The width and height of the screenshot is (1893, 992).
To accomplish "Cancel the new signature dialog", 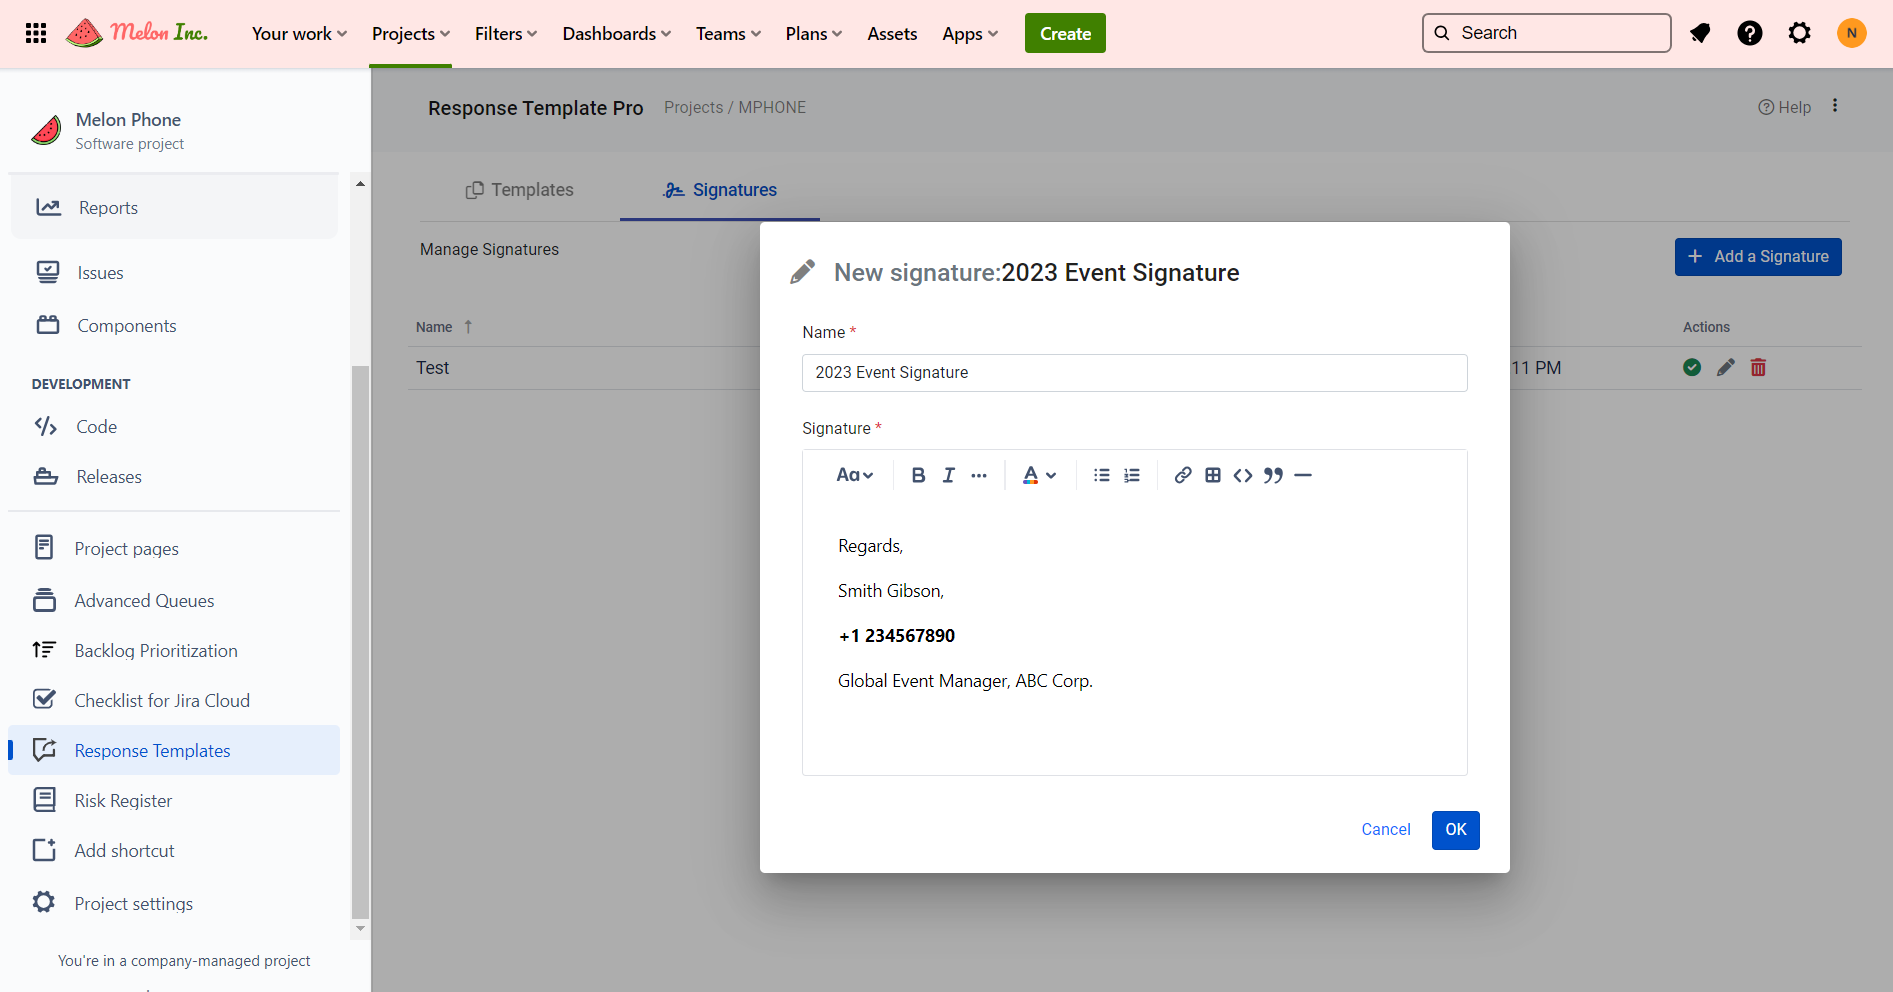I will click(x=1385, y=829).
